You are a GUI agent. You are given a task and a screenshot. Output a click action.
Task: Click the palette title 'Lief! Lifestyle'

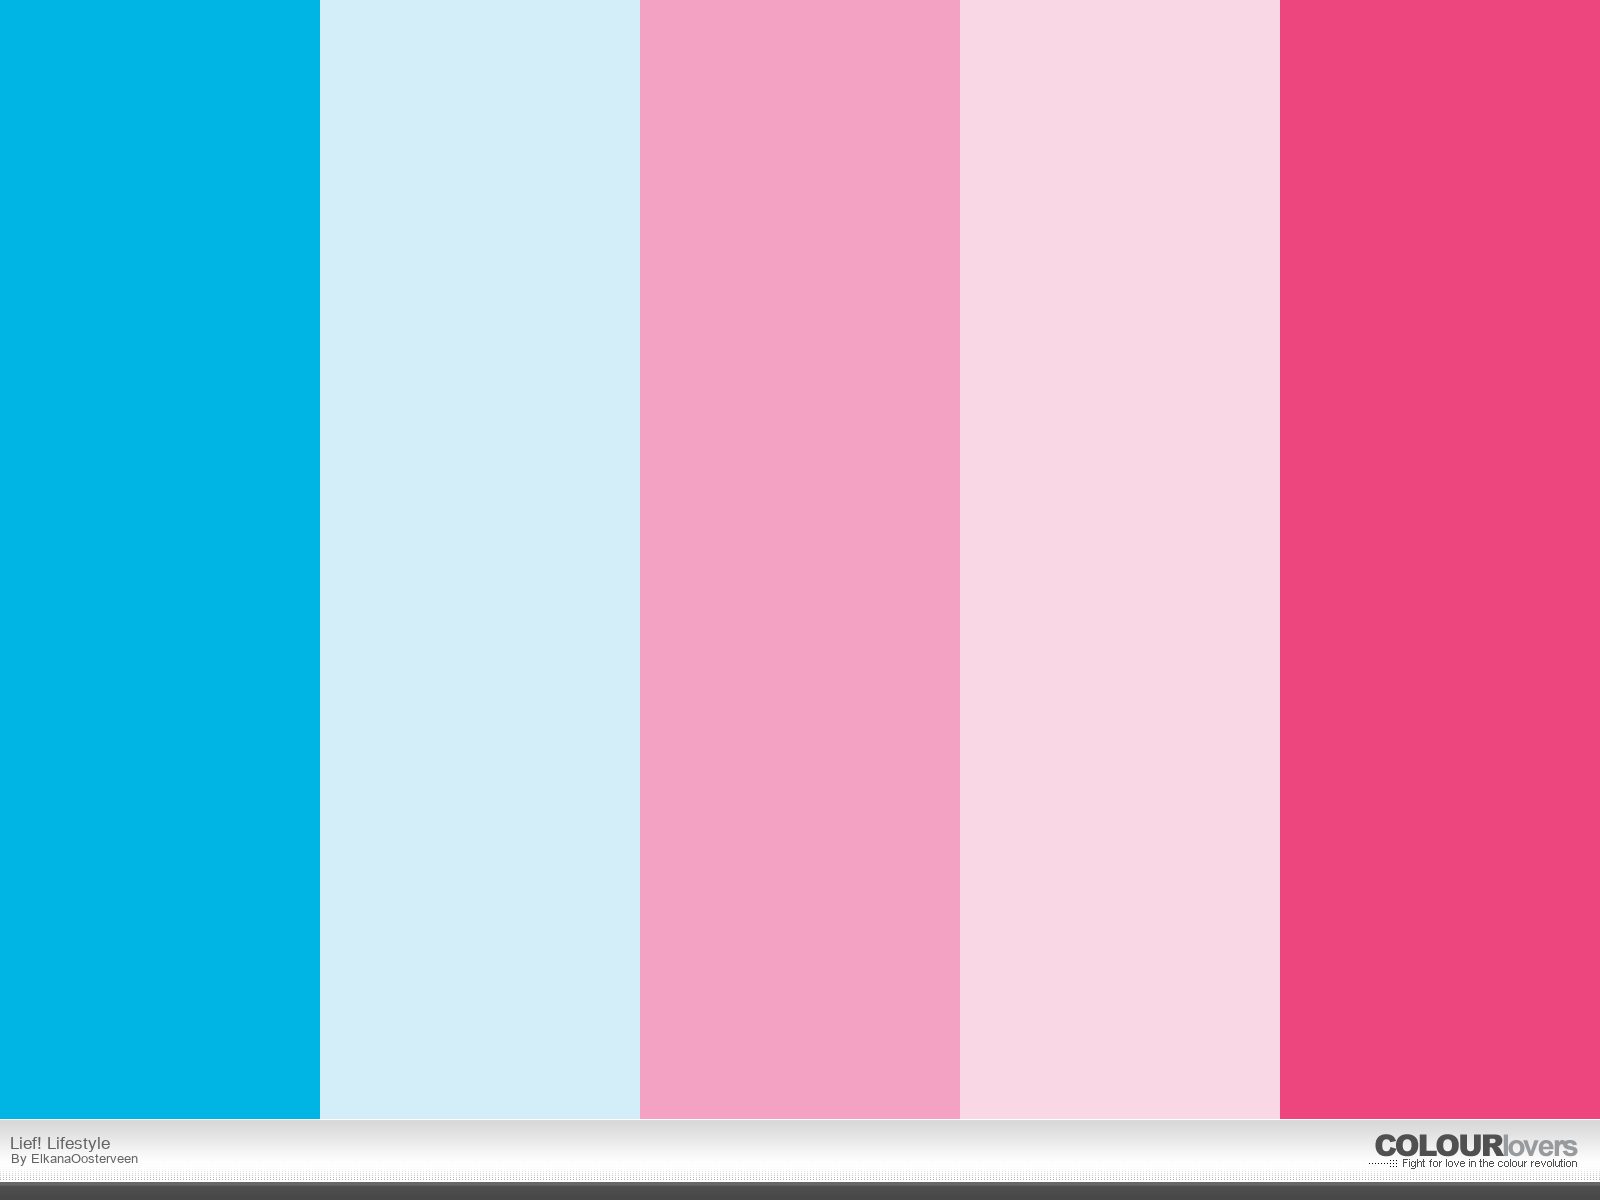tap(60, 1143)
